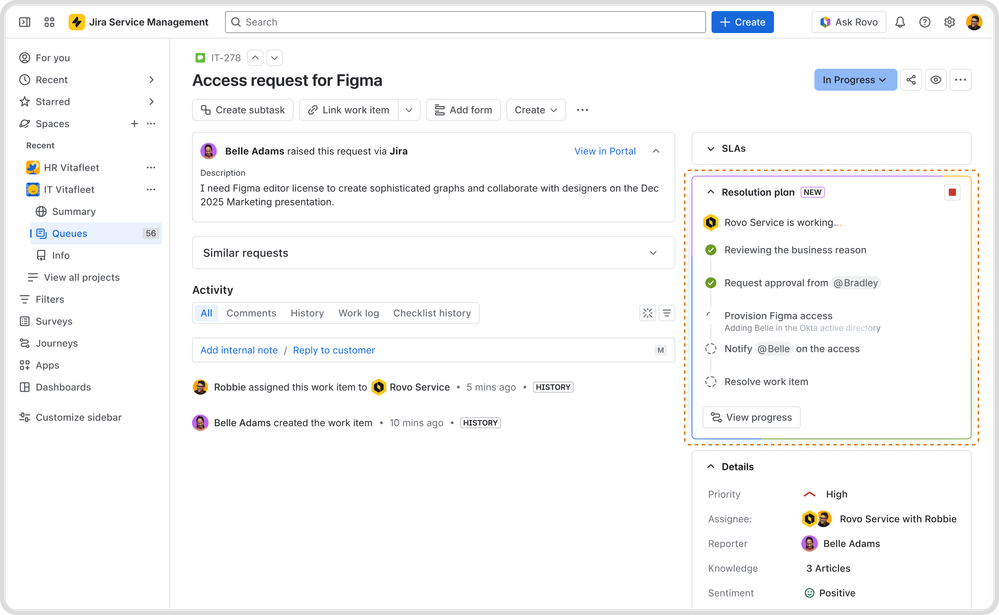Open more toolbar options after the Create dropdown

pyautogui.click(x=582, y=110)
